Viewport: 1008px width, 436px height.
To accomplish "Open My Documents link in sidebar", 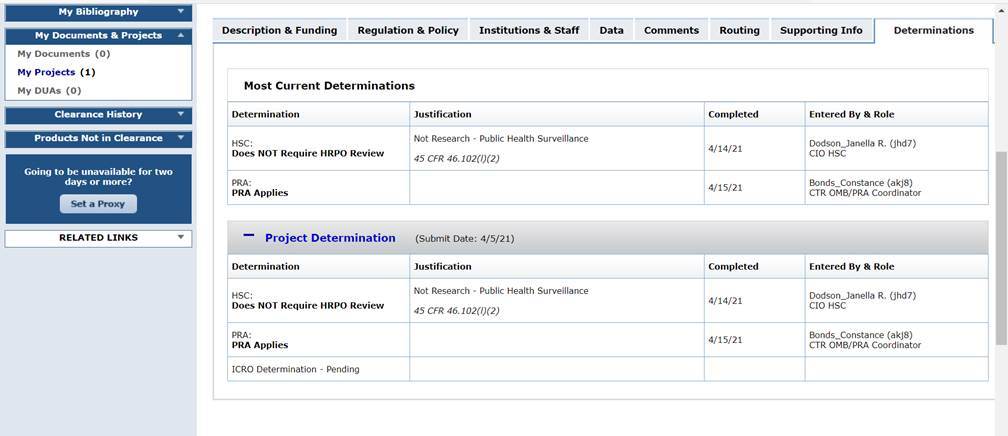I will (x=54, y=54).
